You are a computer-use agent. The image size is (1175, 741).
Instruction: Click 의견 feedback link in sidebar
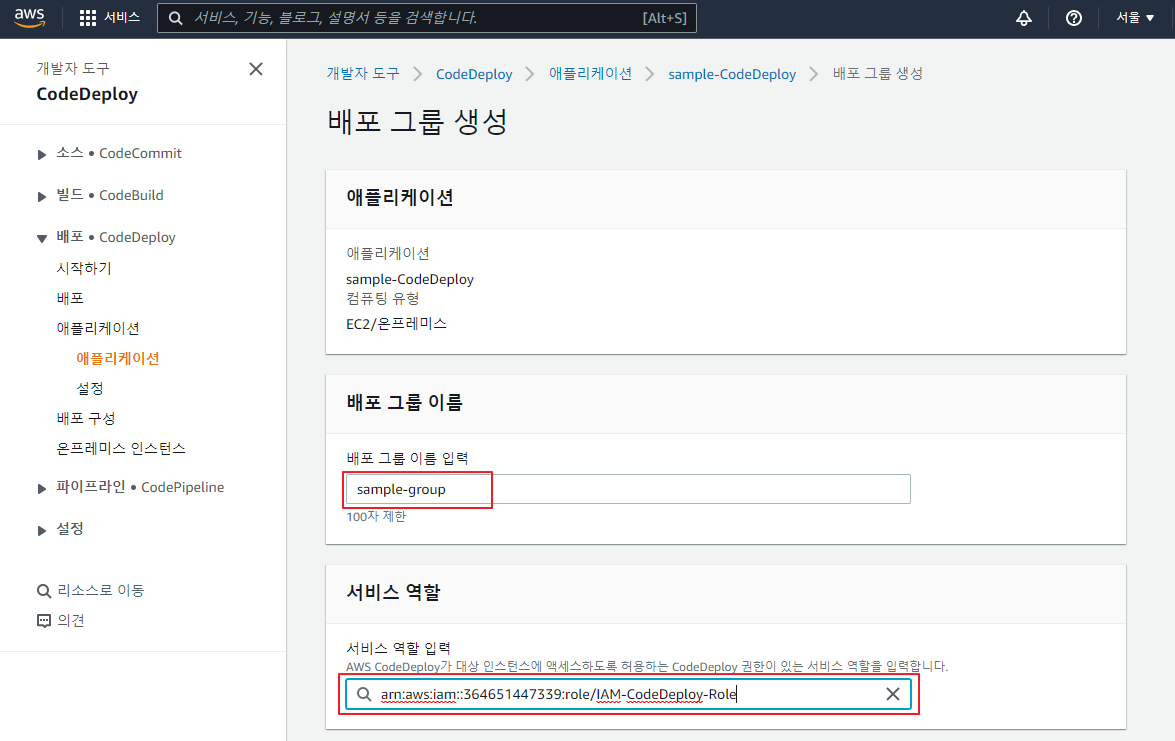coord(71,620)
